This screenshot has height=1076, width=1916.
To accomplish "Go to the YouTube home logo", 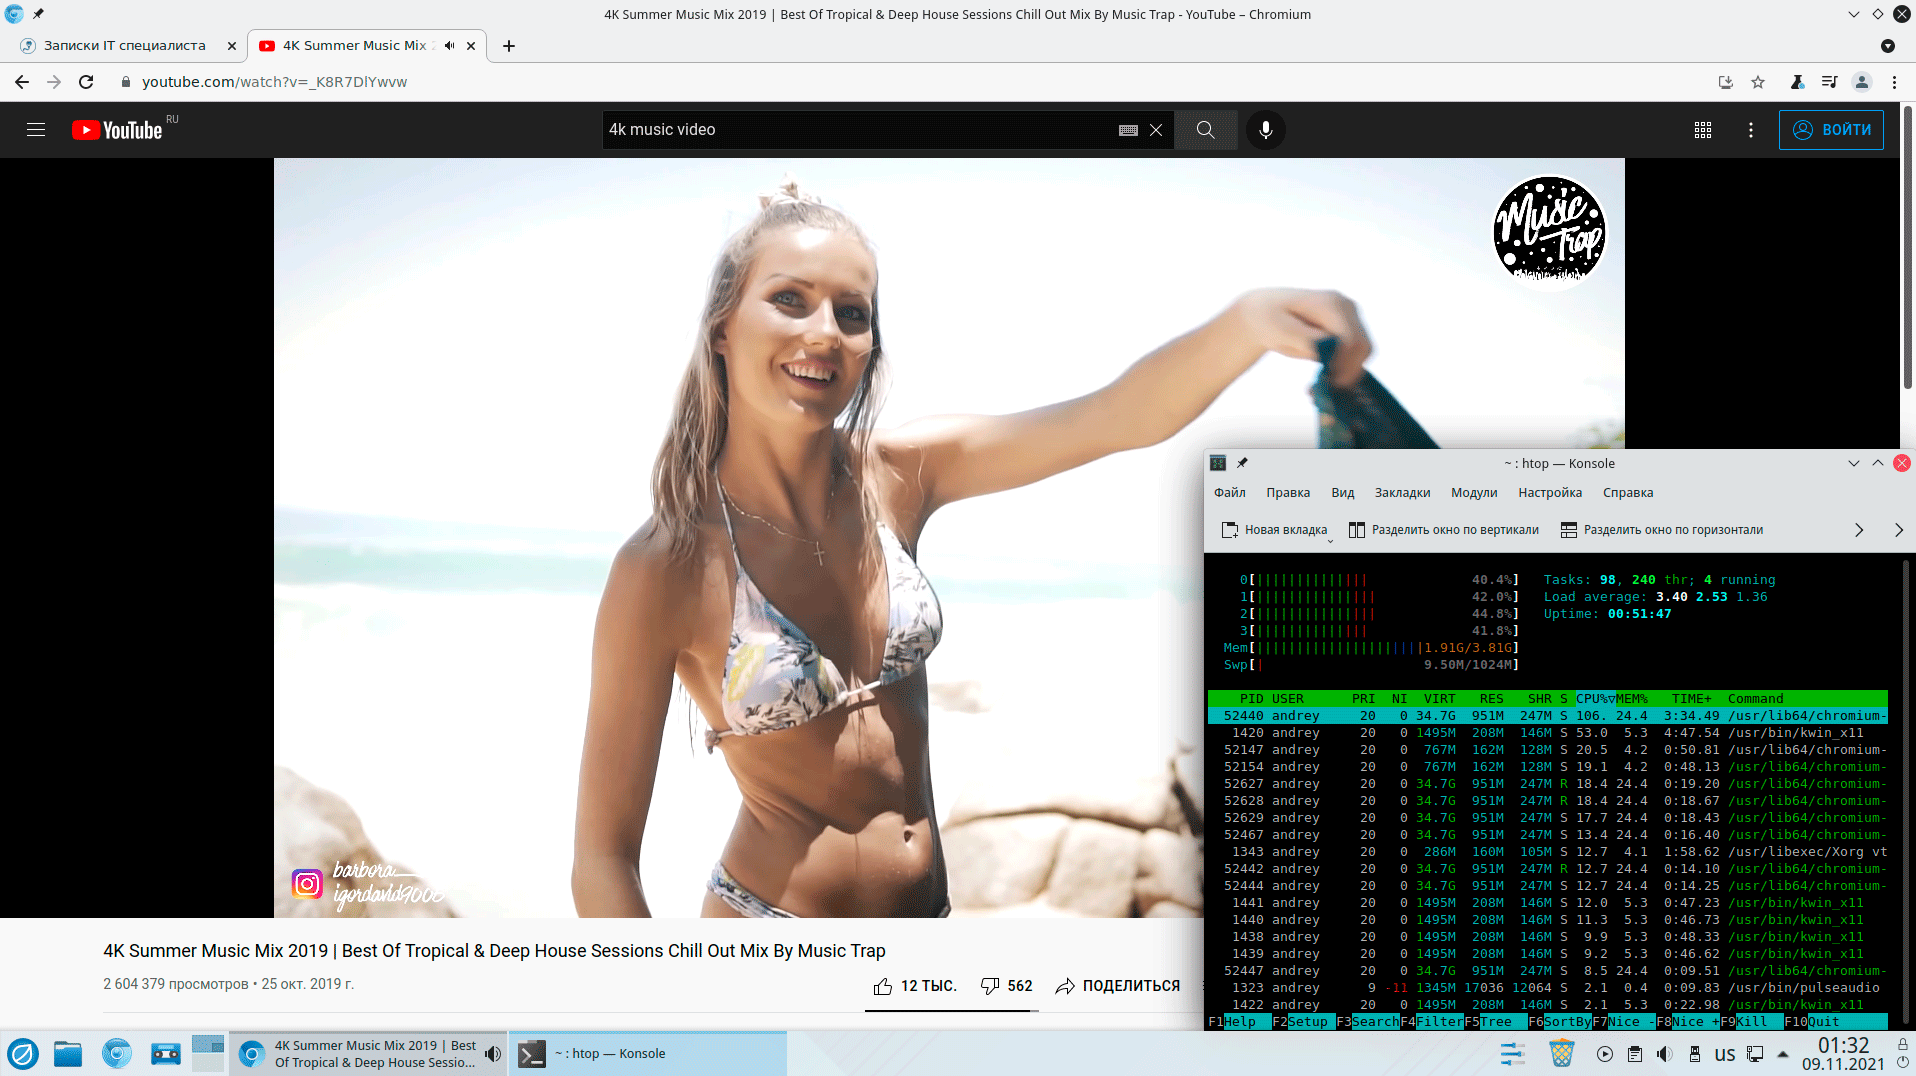I will [117, 130].
